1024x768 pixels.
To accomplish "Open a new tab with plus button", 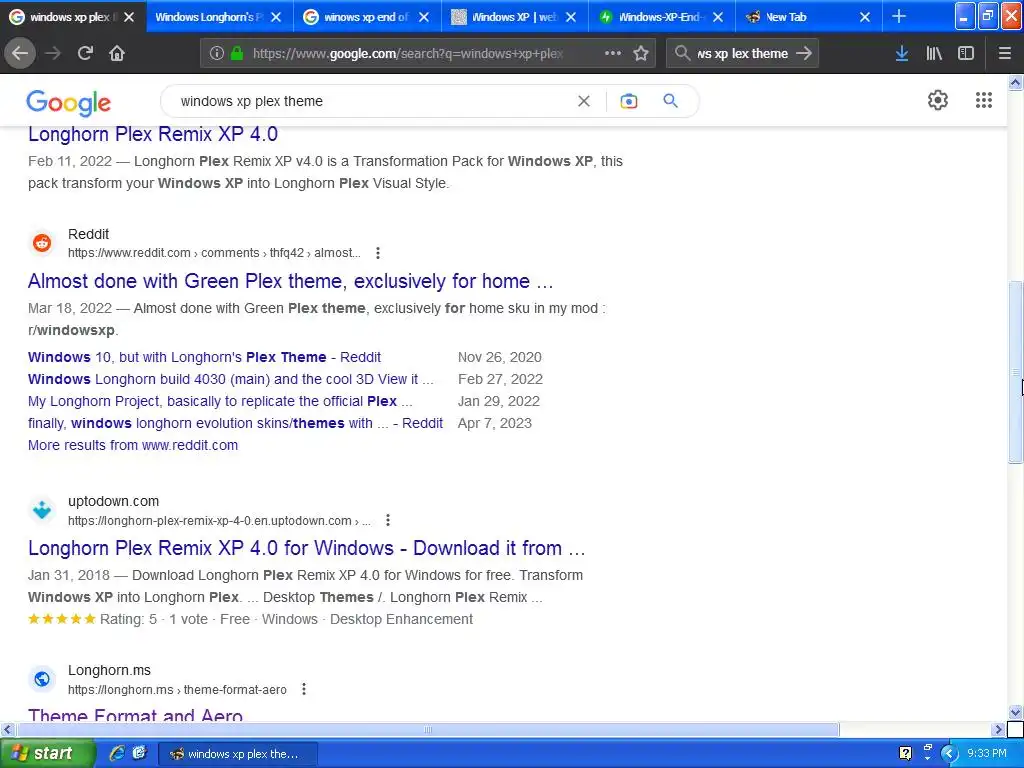I will point(899,16).
